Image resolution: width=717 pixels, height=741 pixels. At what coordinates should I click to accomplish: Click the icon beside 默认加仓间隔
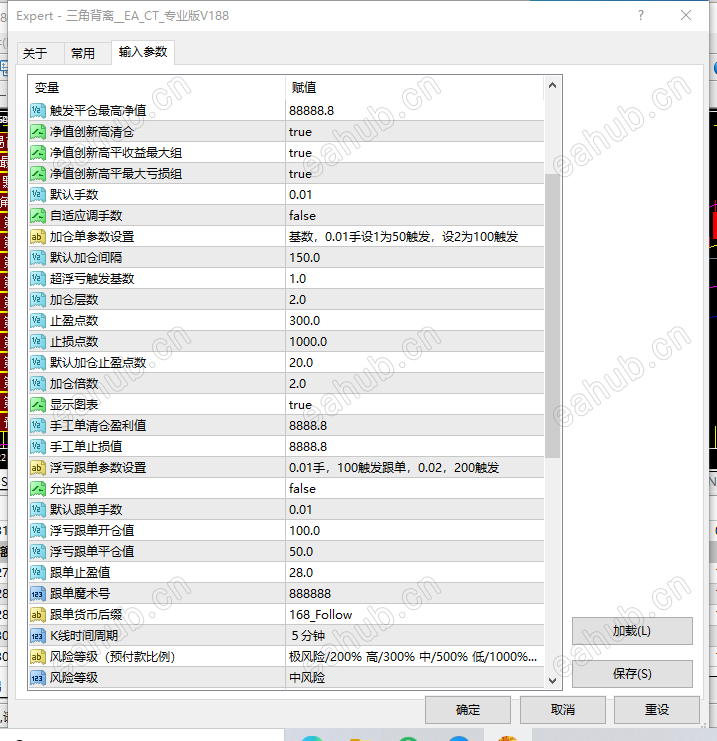(x=38, y=258)
